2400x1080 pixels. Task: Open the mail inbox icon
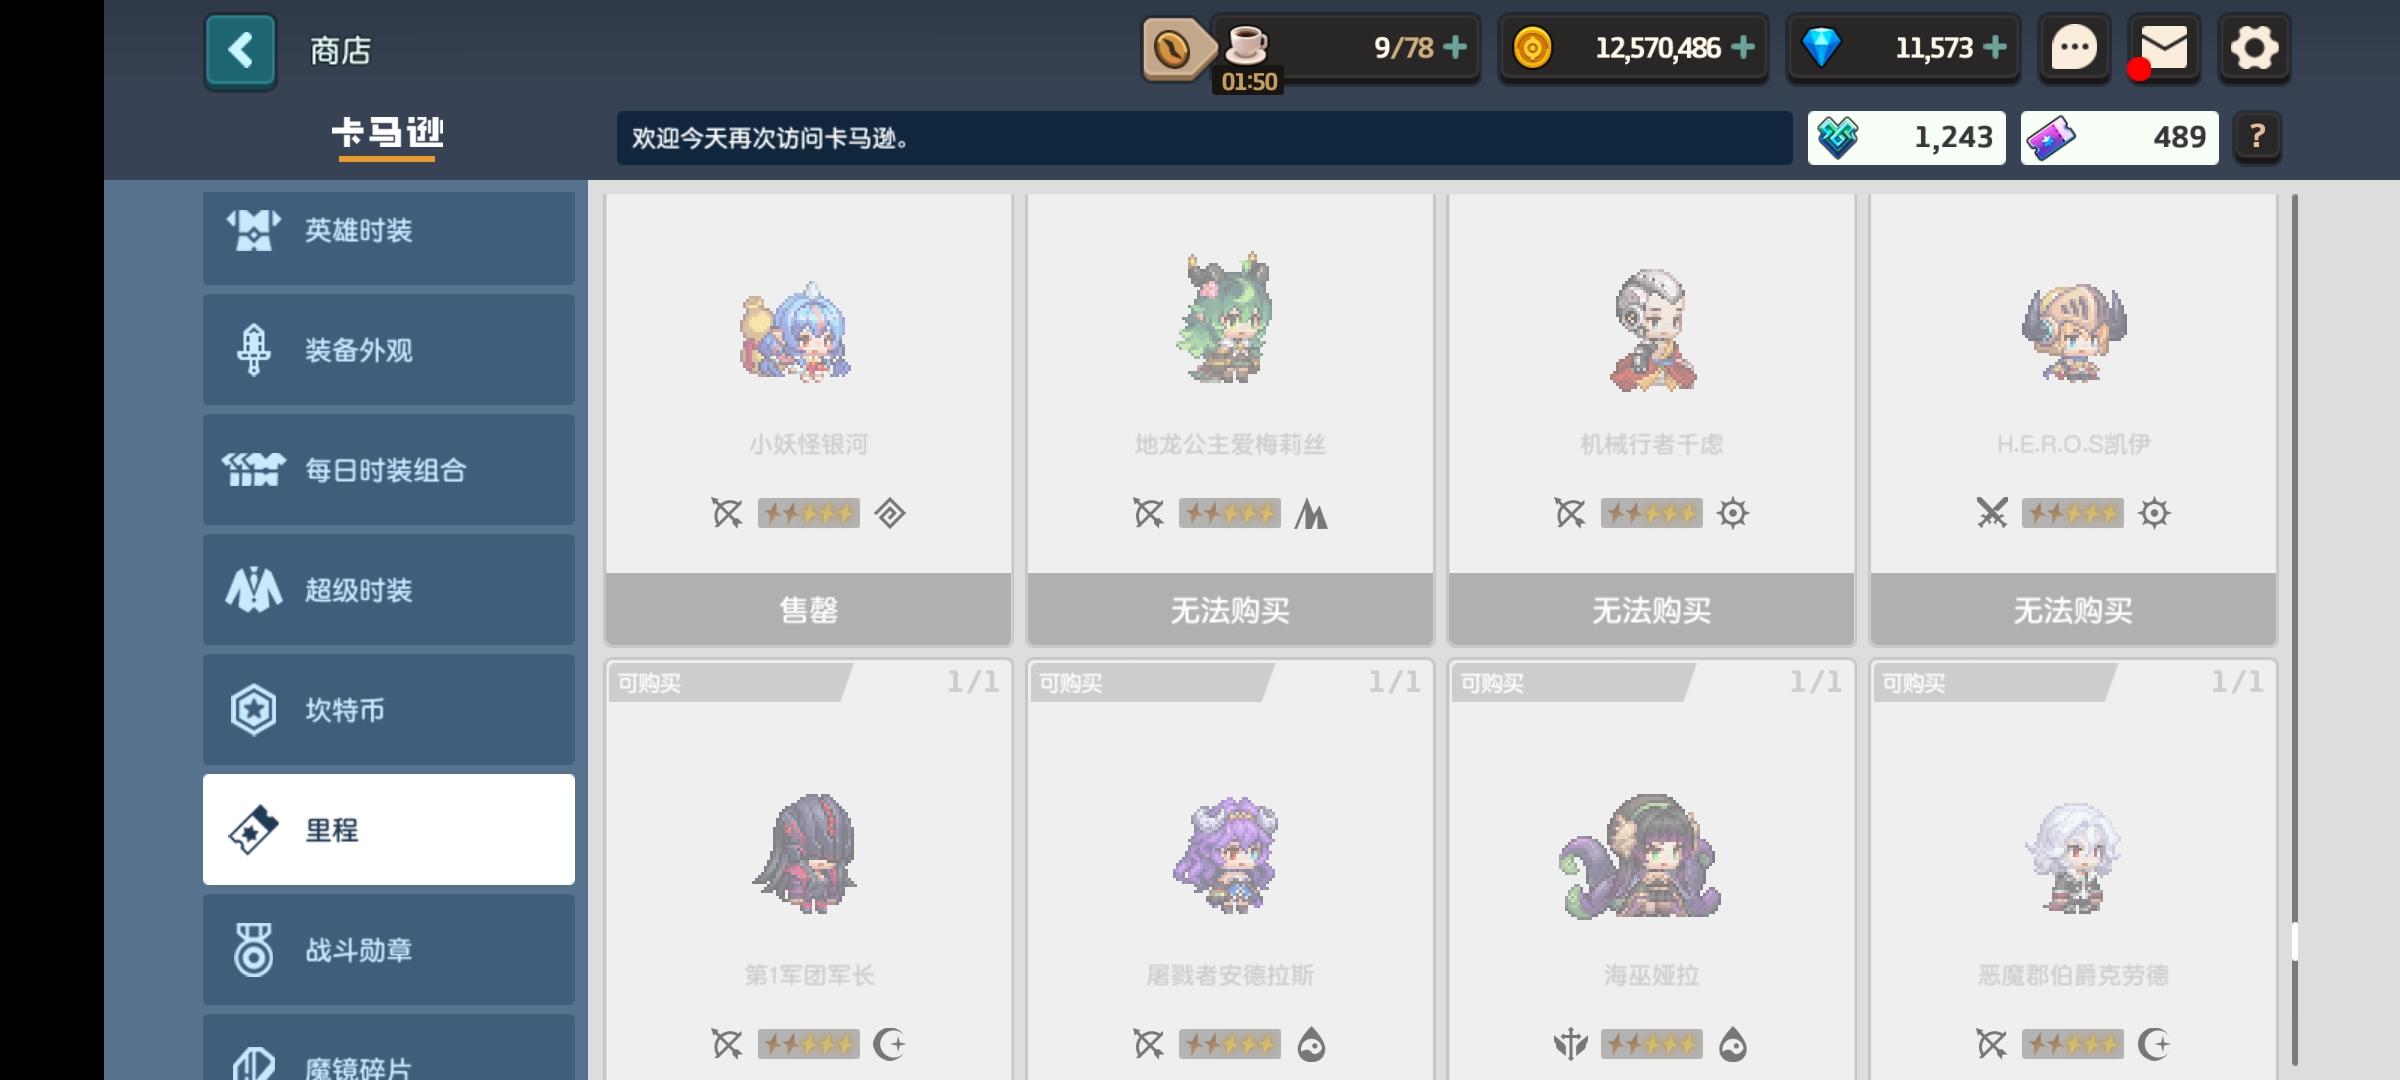coord(2163,48)
